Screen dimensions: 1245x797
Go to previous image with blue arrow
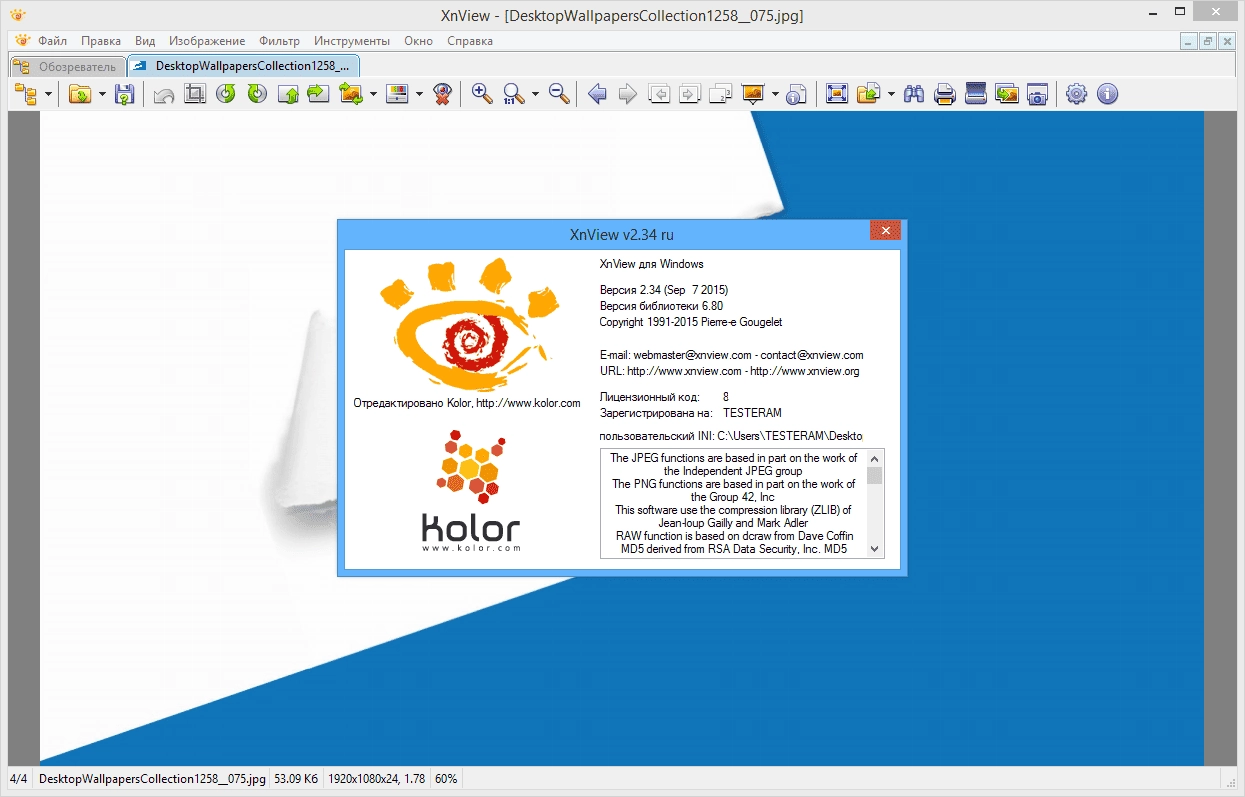(x=597, y=94)
